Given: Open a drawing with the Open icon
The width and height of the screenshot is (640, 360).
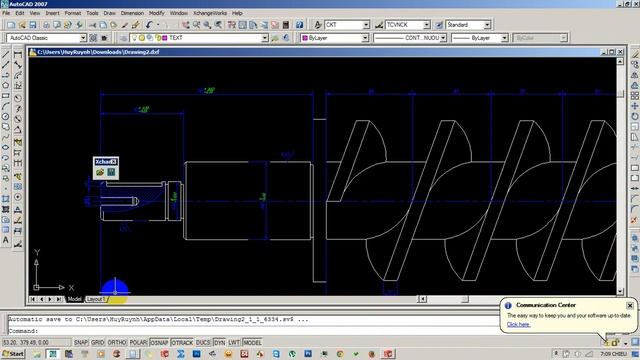Looking at the screenshot, I should coord(22,25).
